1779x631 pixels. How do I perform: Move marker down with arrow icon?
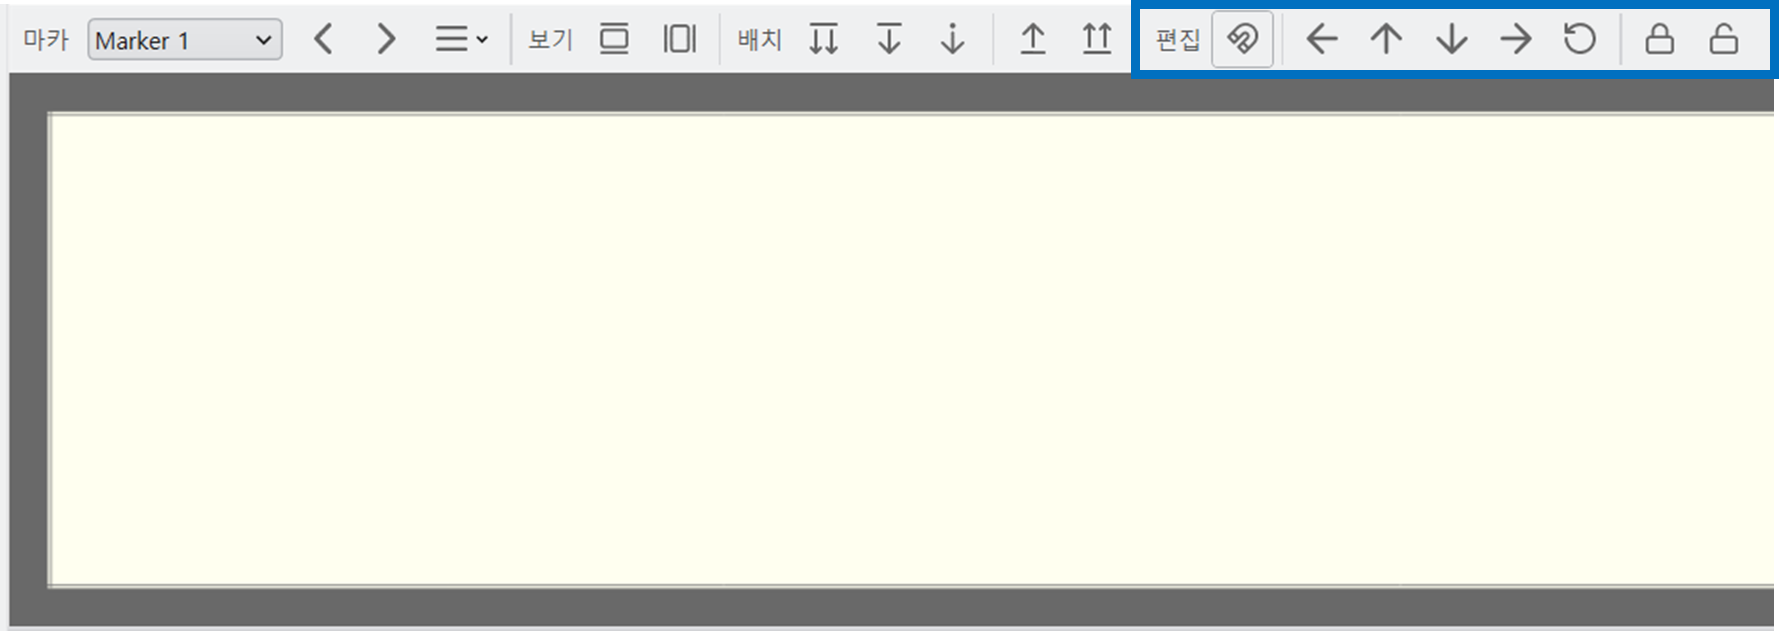[x=1451, y=39]
